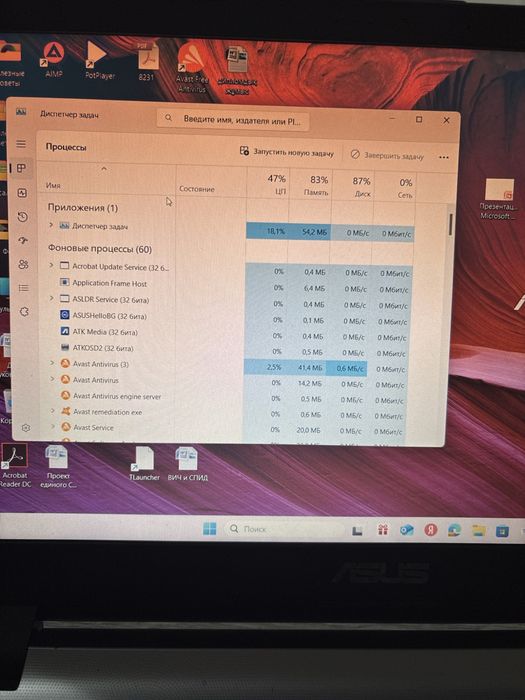The image size is (525, 700).
Task: Click the Avast Antivirus engine server process icon
Action: 65,395
